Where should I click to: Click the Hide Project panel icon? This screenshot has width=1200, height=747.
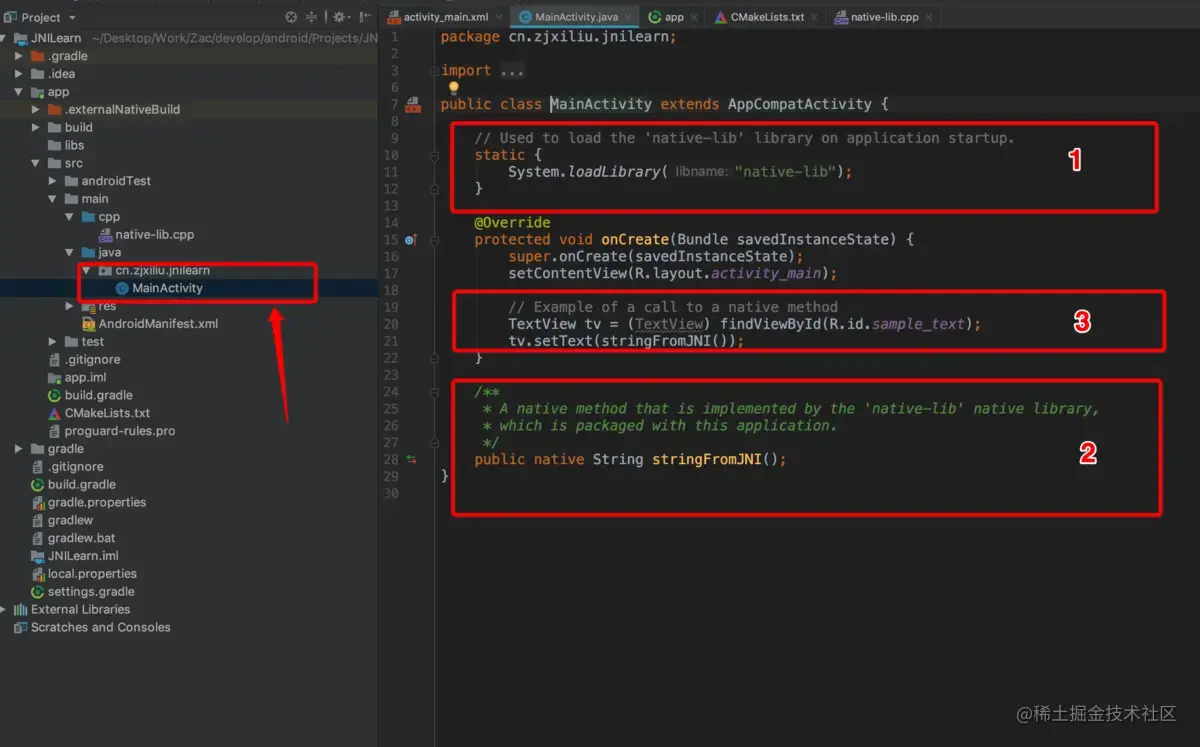(x=365, y=17)
